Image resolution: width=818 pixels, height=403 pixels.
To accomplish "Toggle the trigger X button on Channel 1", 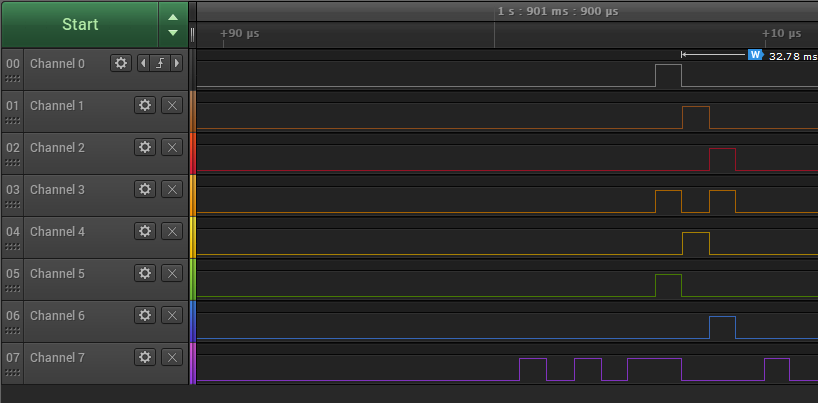I will pyautogui.click(x=172, y=105).
